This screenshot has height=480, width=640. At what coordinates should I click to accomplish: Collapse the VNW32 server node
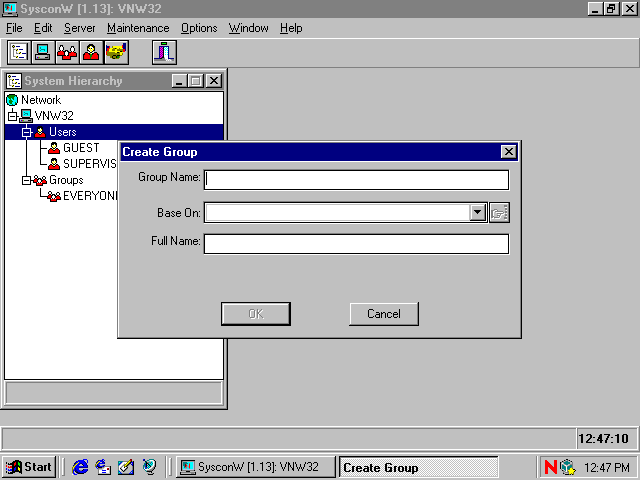point(13,116)
